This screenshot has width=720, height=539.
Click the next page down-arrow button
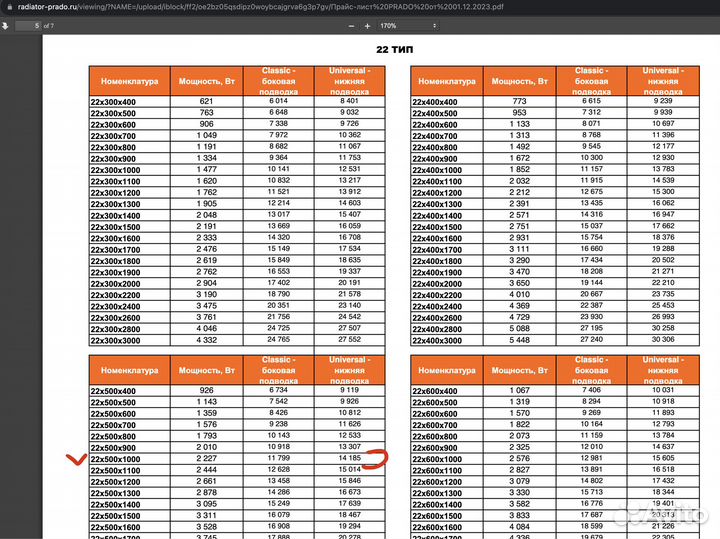coord(7,25)
